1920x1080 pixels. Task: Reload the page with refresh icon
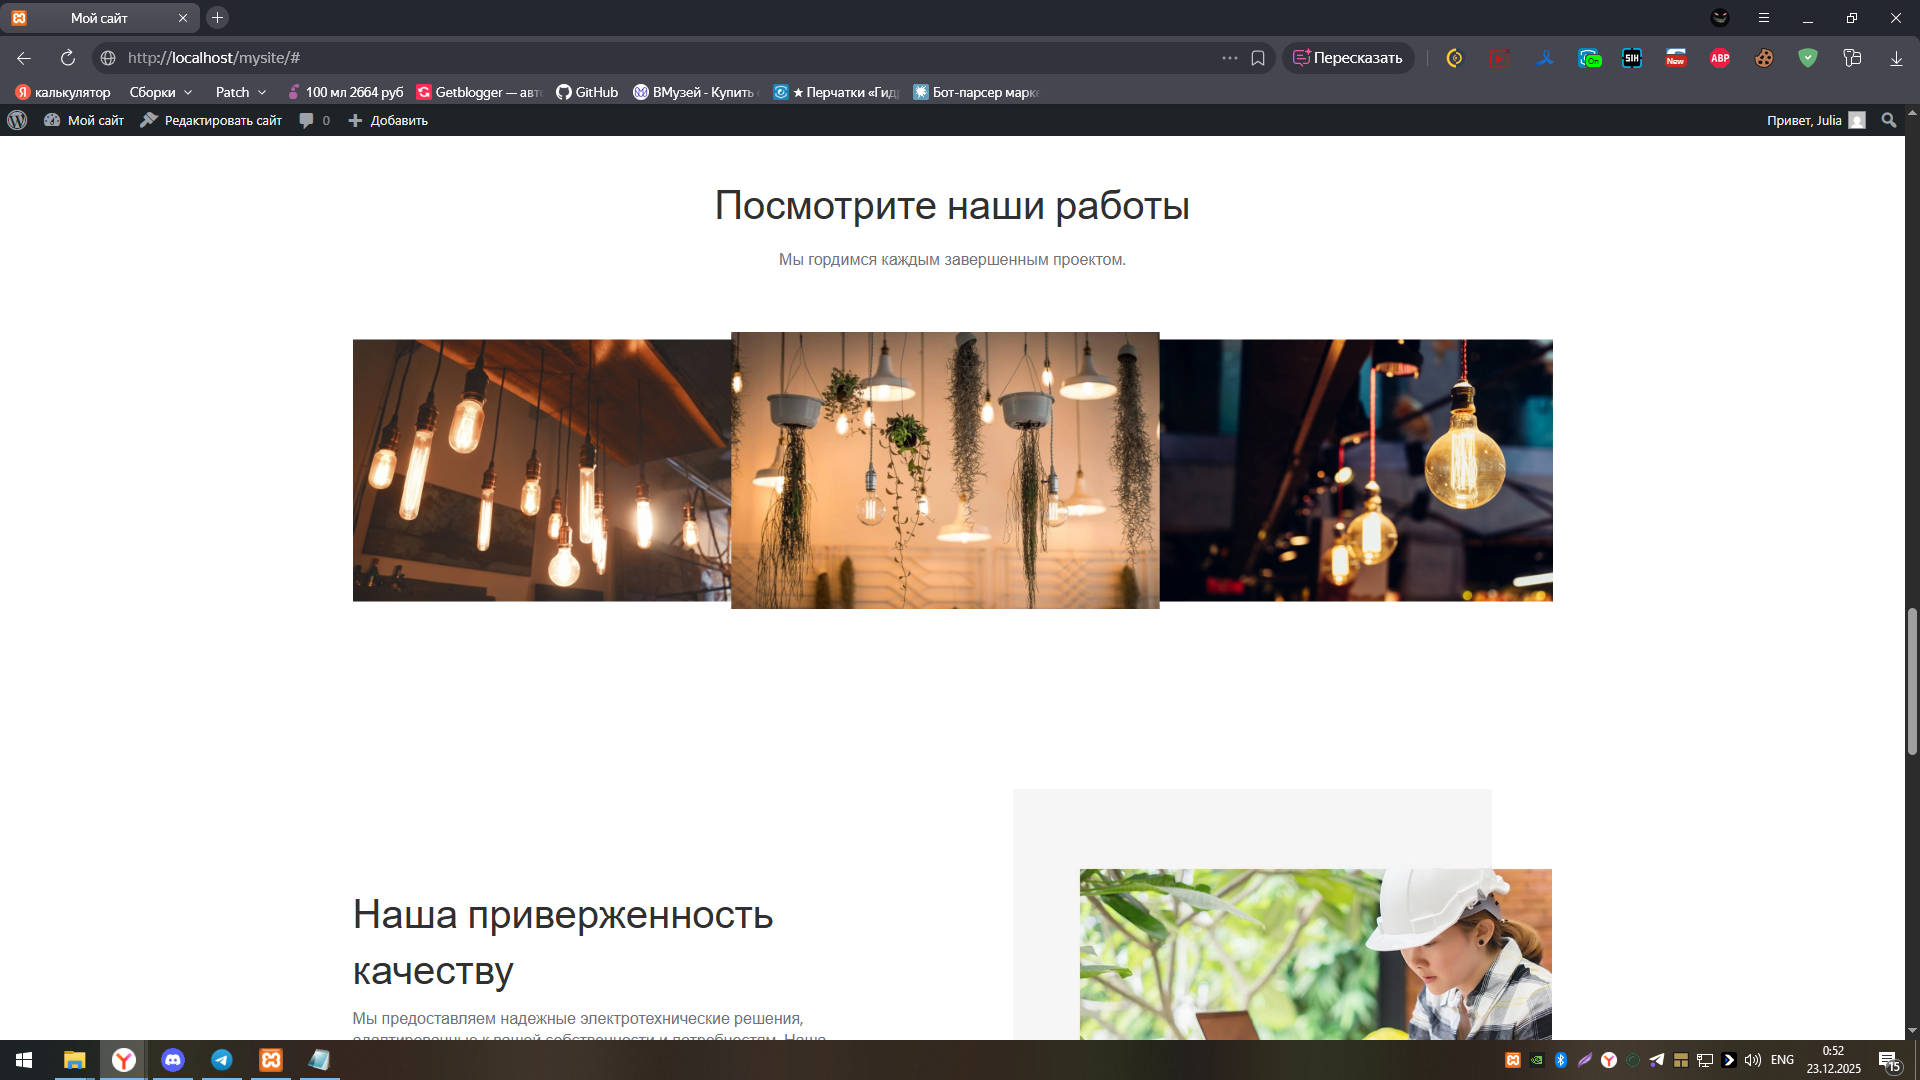pos(68,58)
